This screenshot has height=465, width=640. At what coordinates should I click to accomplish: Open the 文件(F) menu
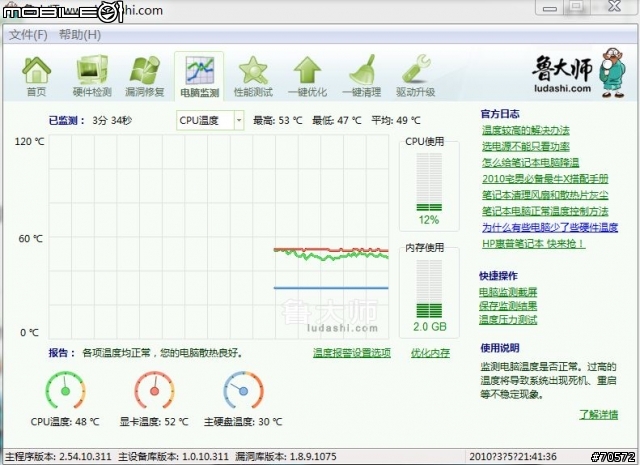point(28,35)
